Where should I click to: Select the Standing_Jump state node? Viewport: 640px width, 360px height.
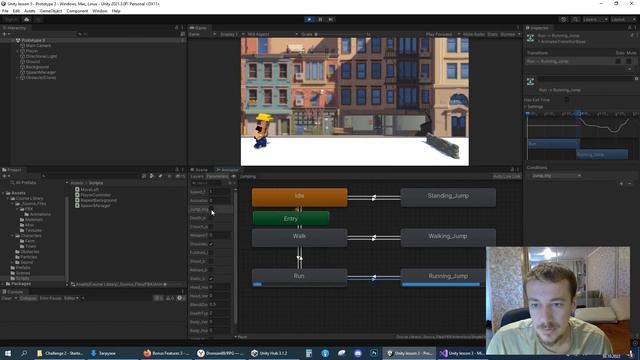(x=448, y=197)
